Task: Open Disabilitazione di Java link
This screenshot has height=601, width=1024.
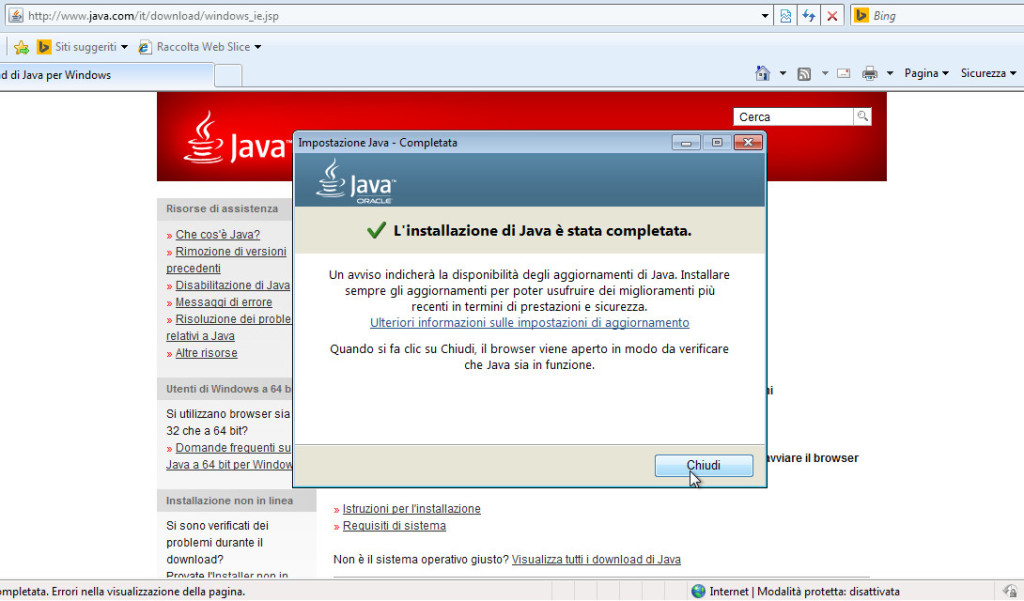Action: (232, 285)
